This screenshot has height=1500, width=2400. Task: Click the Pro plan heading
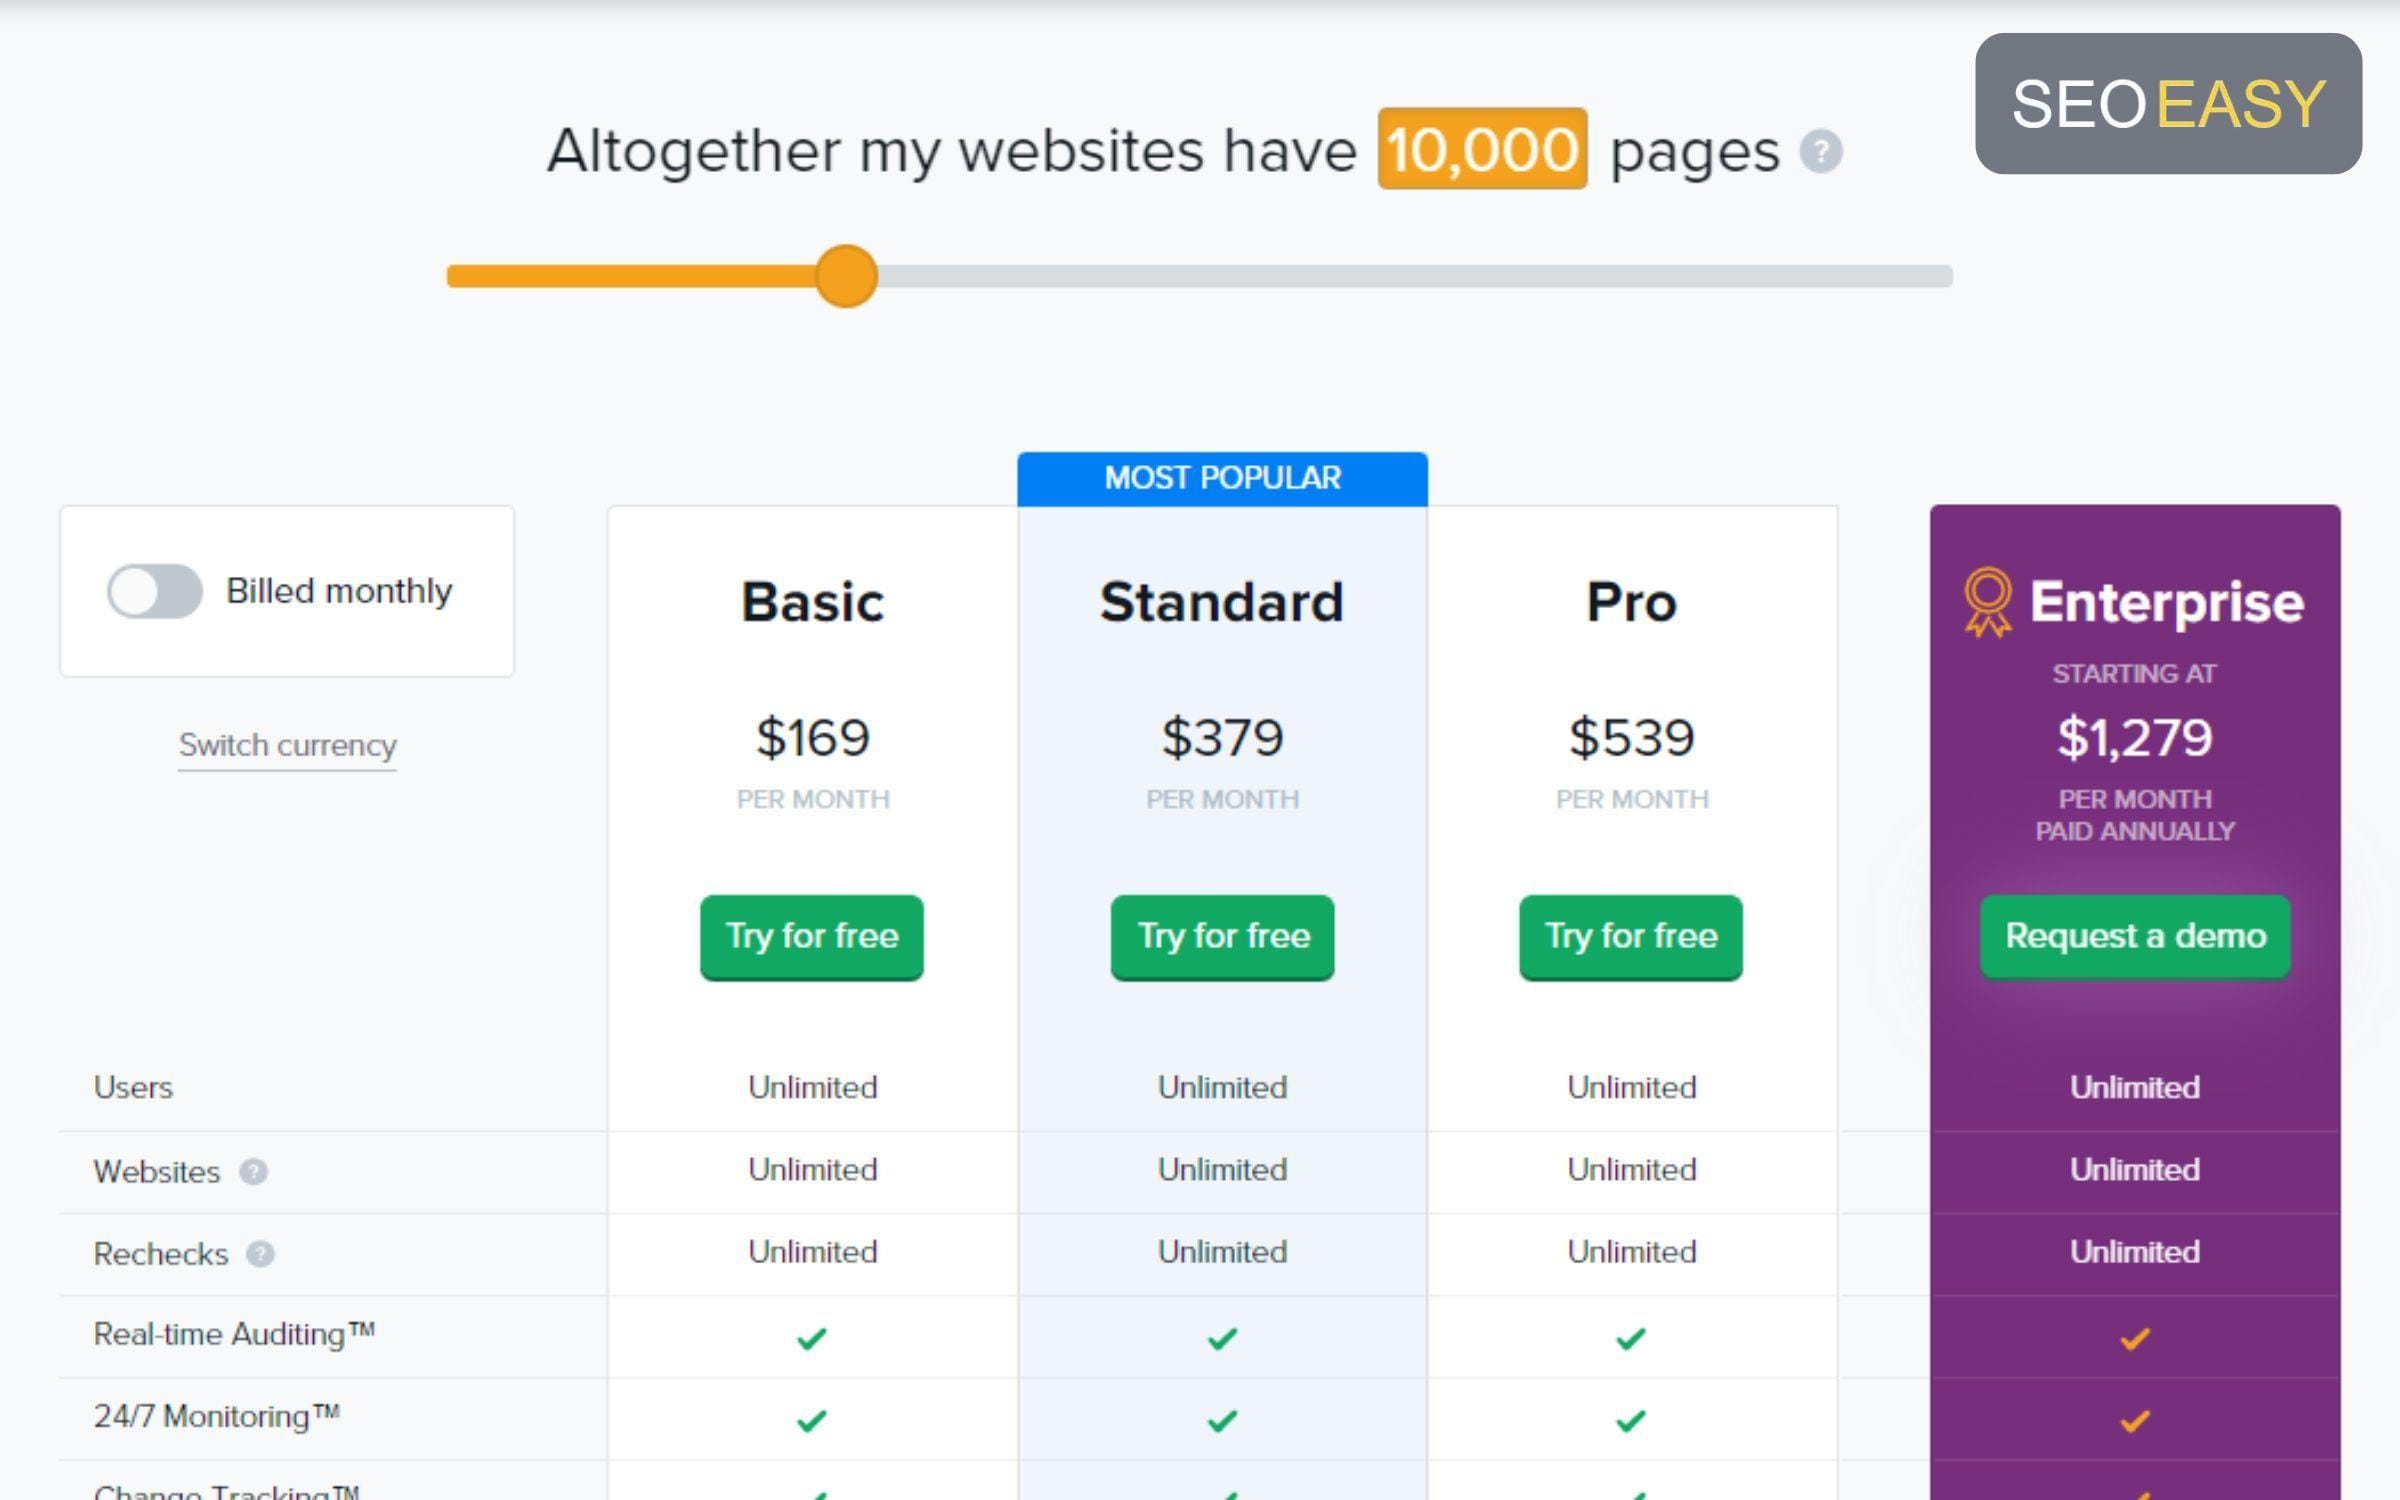1631,602
